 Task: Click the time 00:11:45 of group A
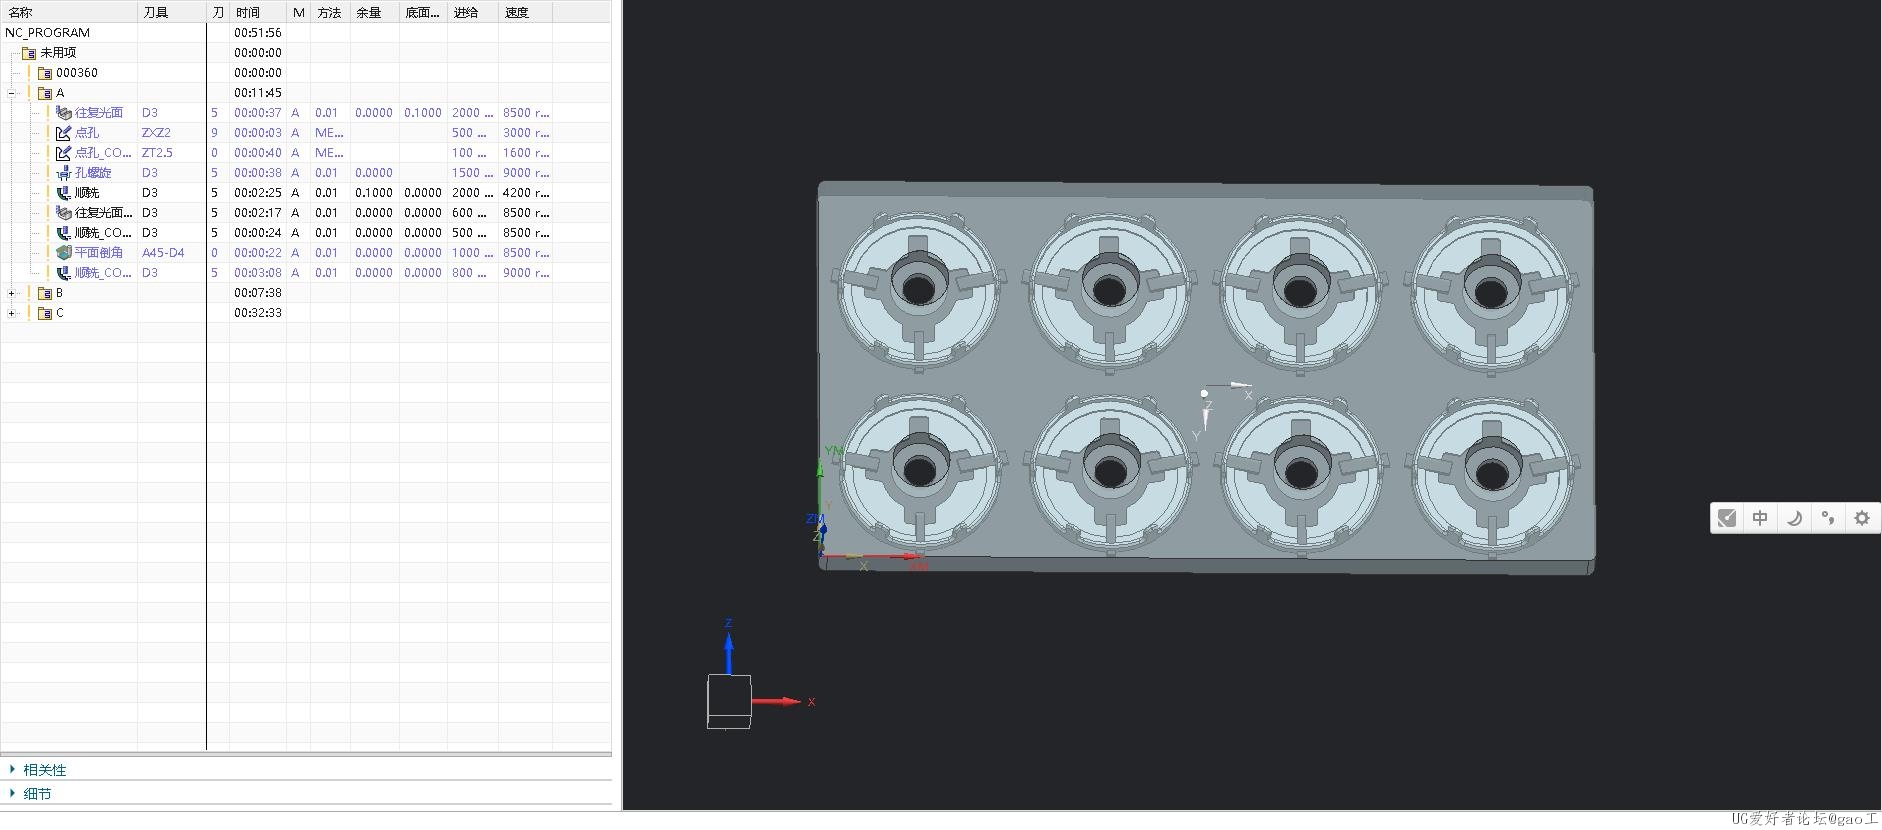point(258,93)
